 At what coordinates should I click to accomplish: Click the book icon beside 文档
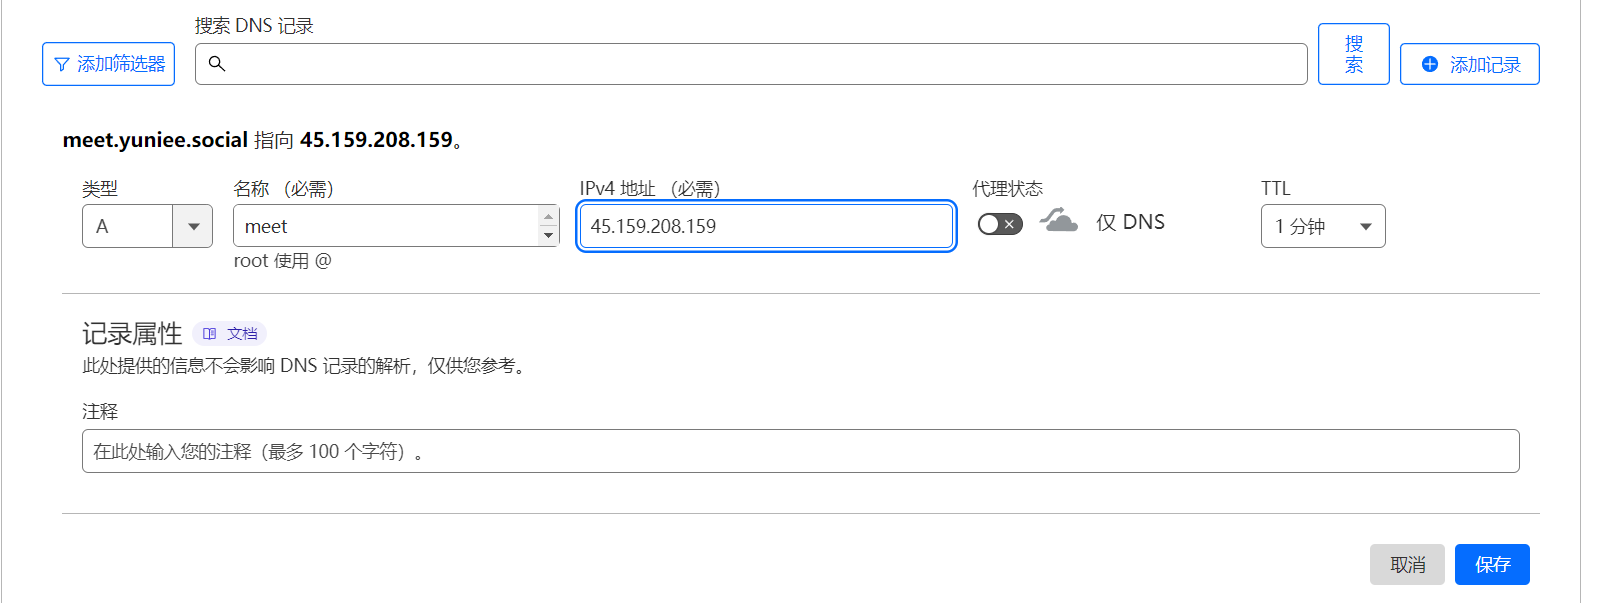(x=209, y=334)
